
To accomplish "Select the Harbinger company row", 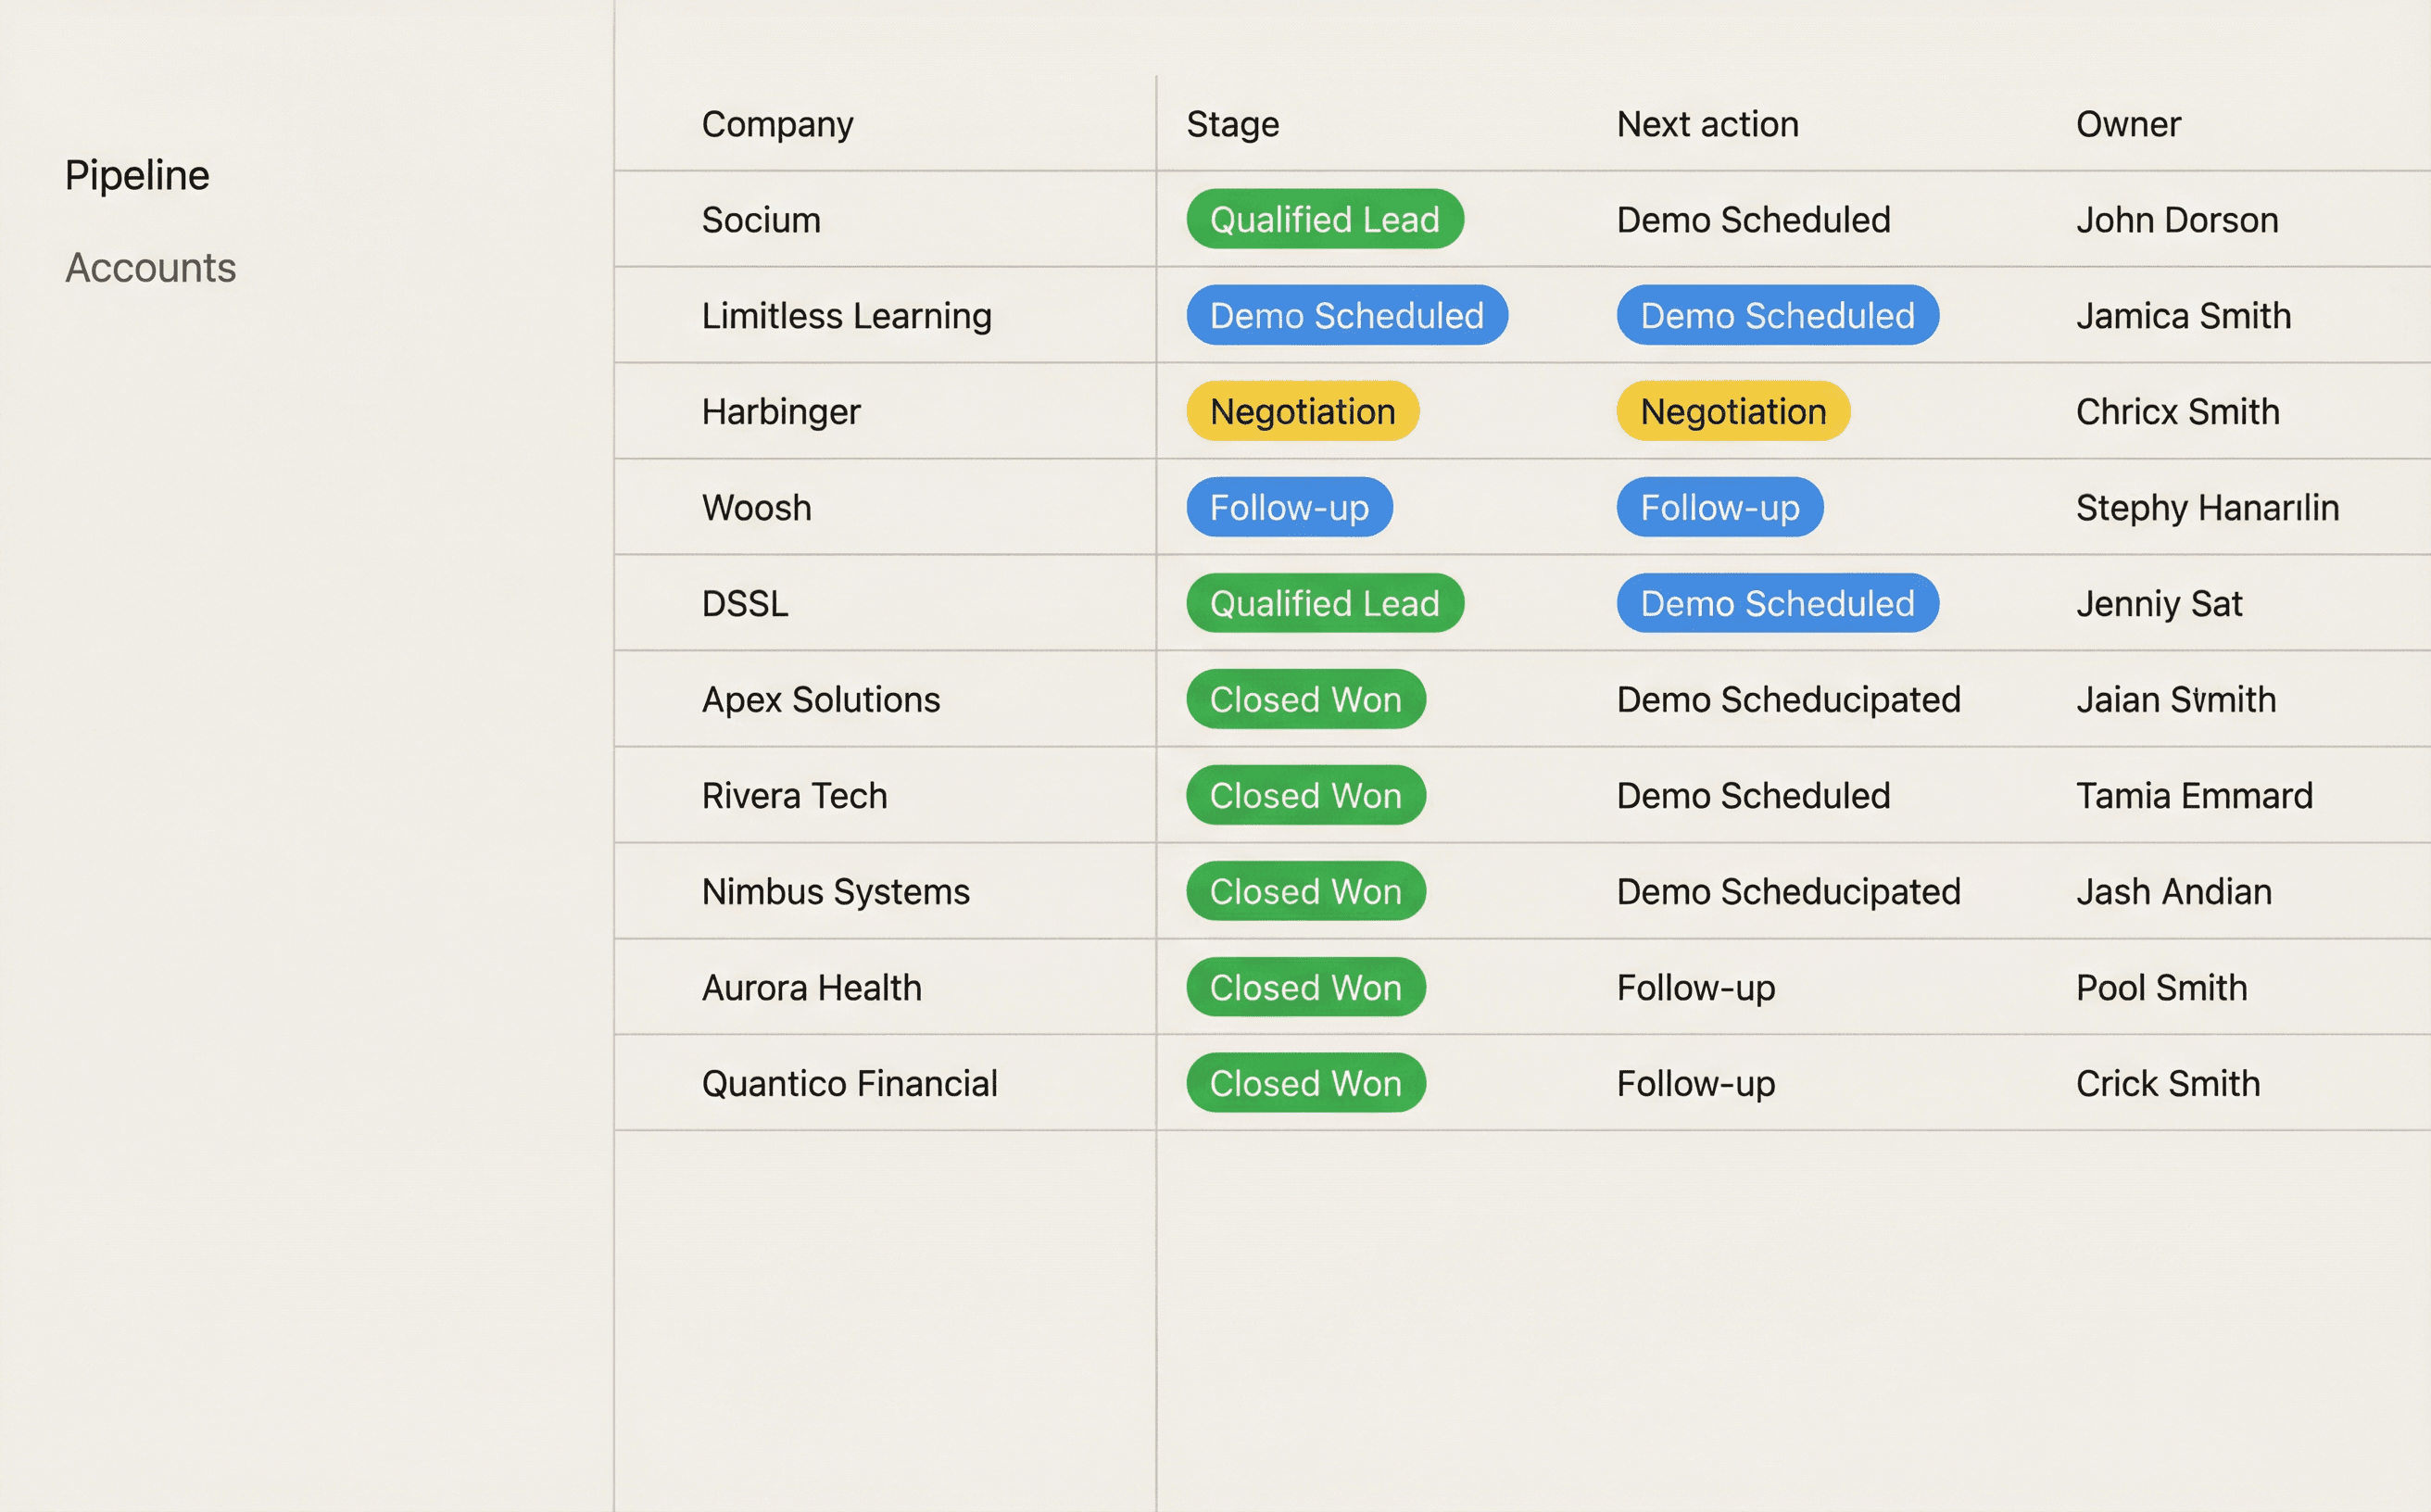I will tap(781, 411).
